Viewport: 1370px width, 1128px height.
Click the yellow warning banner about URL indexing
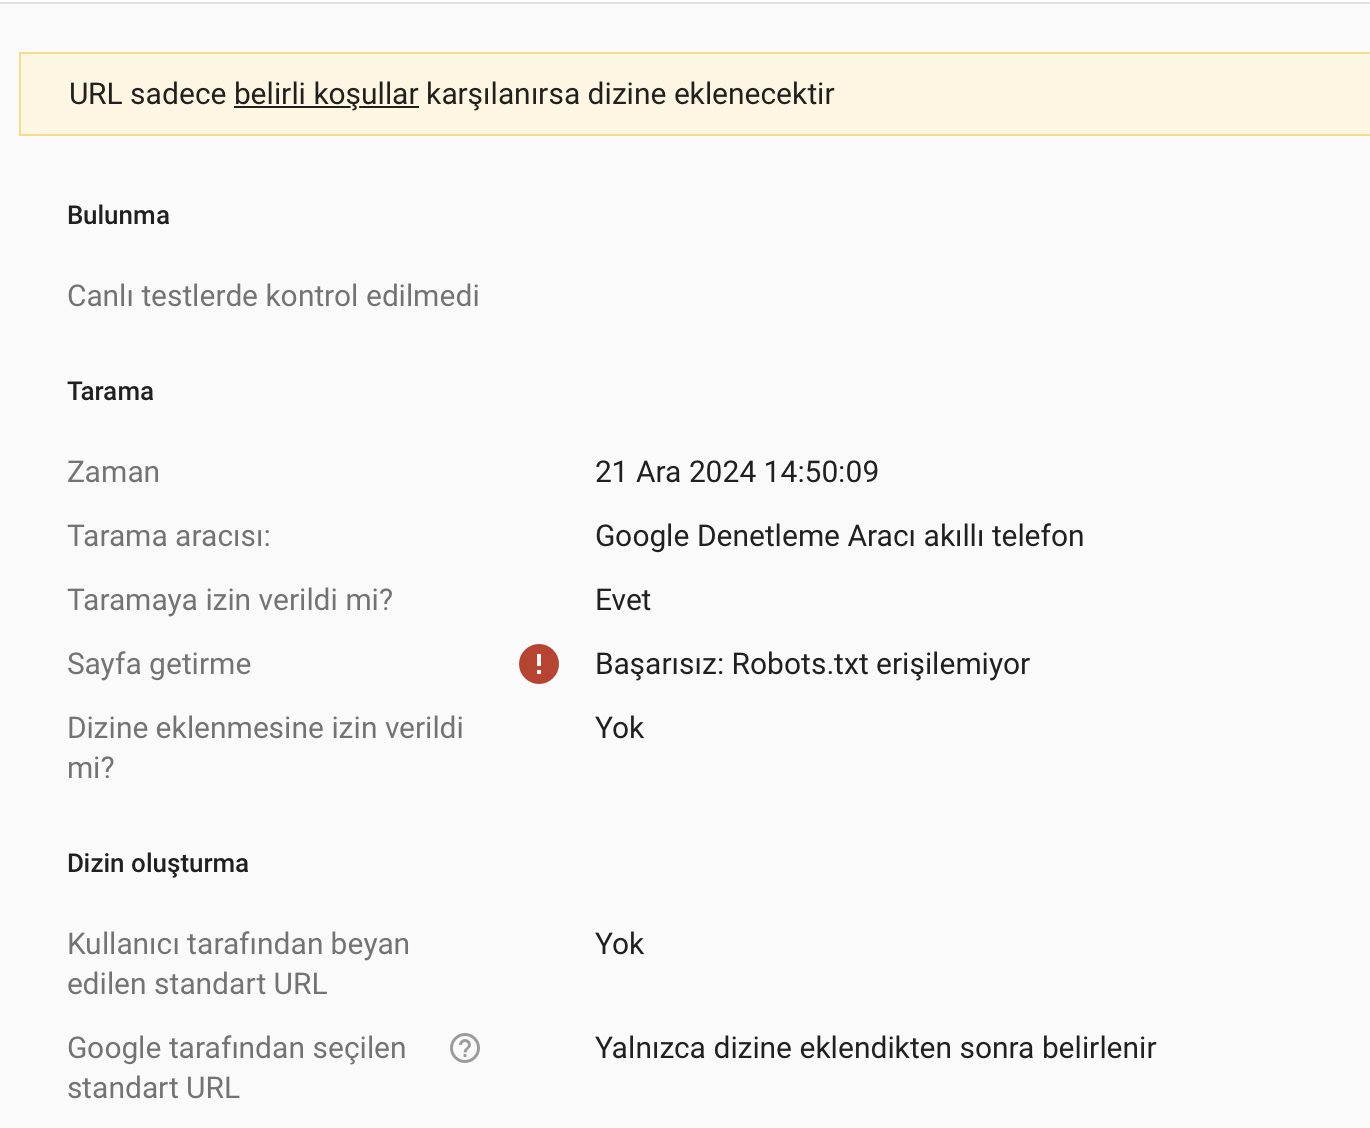click(x=694, y=94)
